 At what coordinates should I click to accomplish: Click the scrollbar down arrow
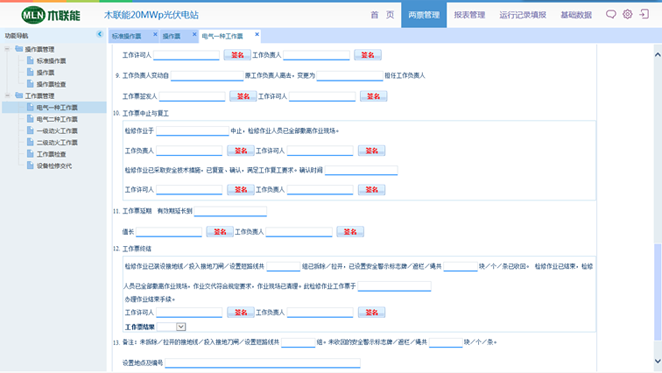point(657,361)
